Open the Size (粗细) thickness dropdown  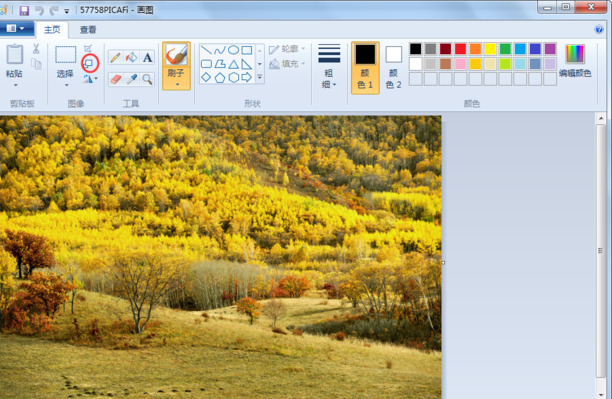point(329,67)
